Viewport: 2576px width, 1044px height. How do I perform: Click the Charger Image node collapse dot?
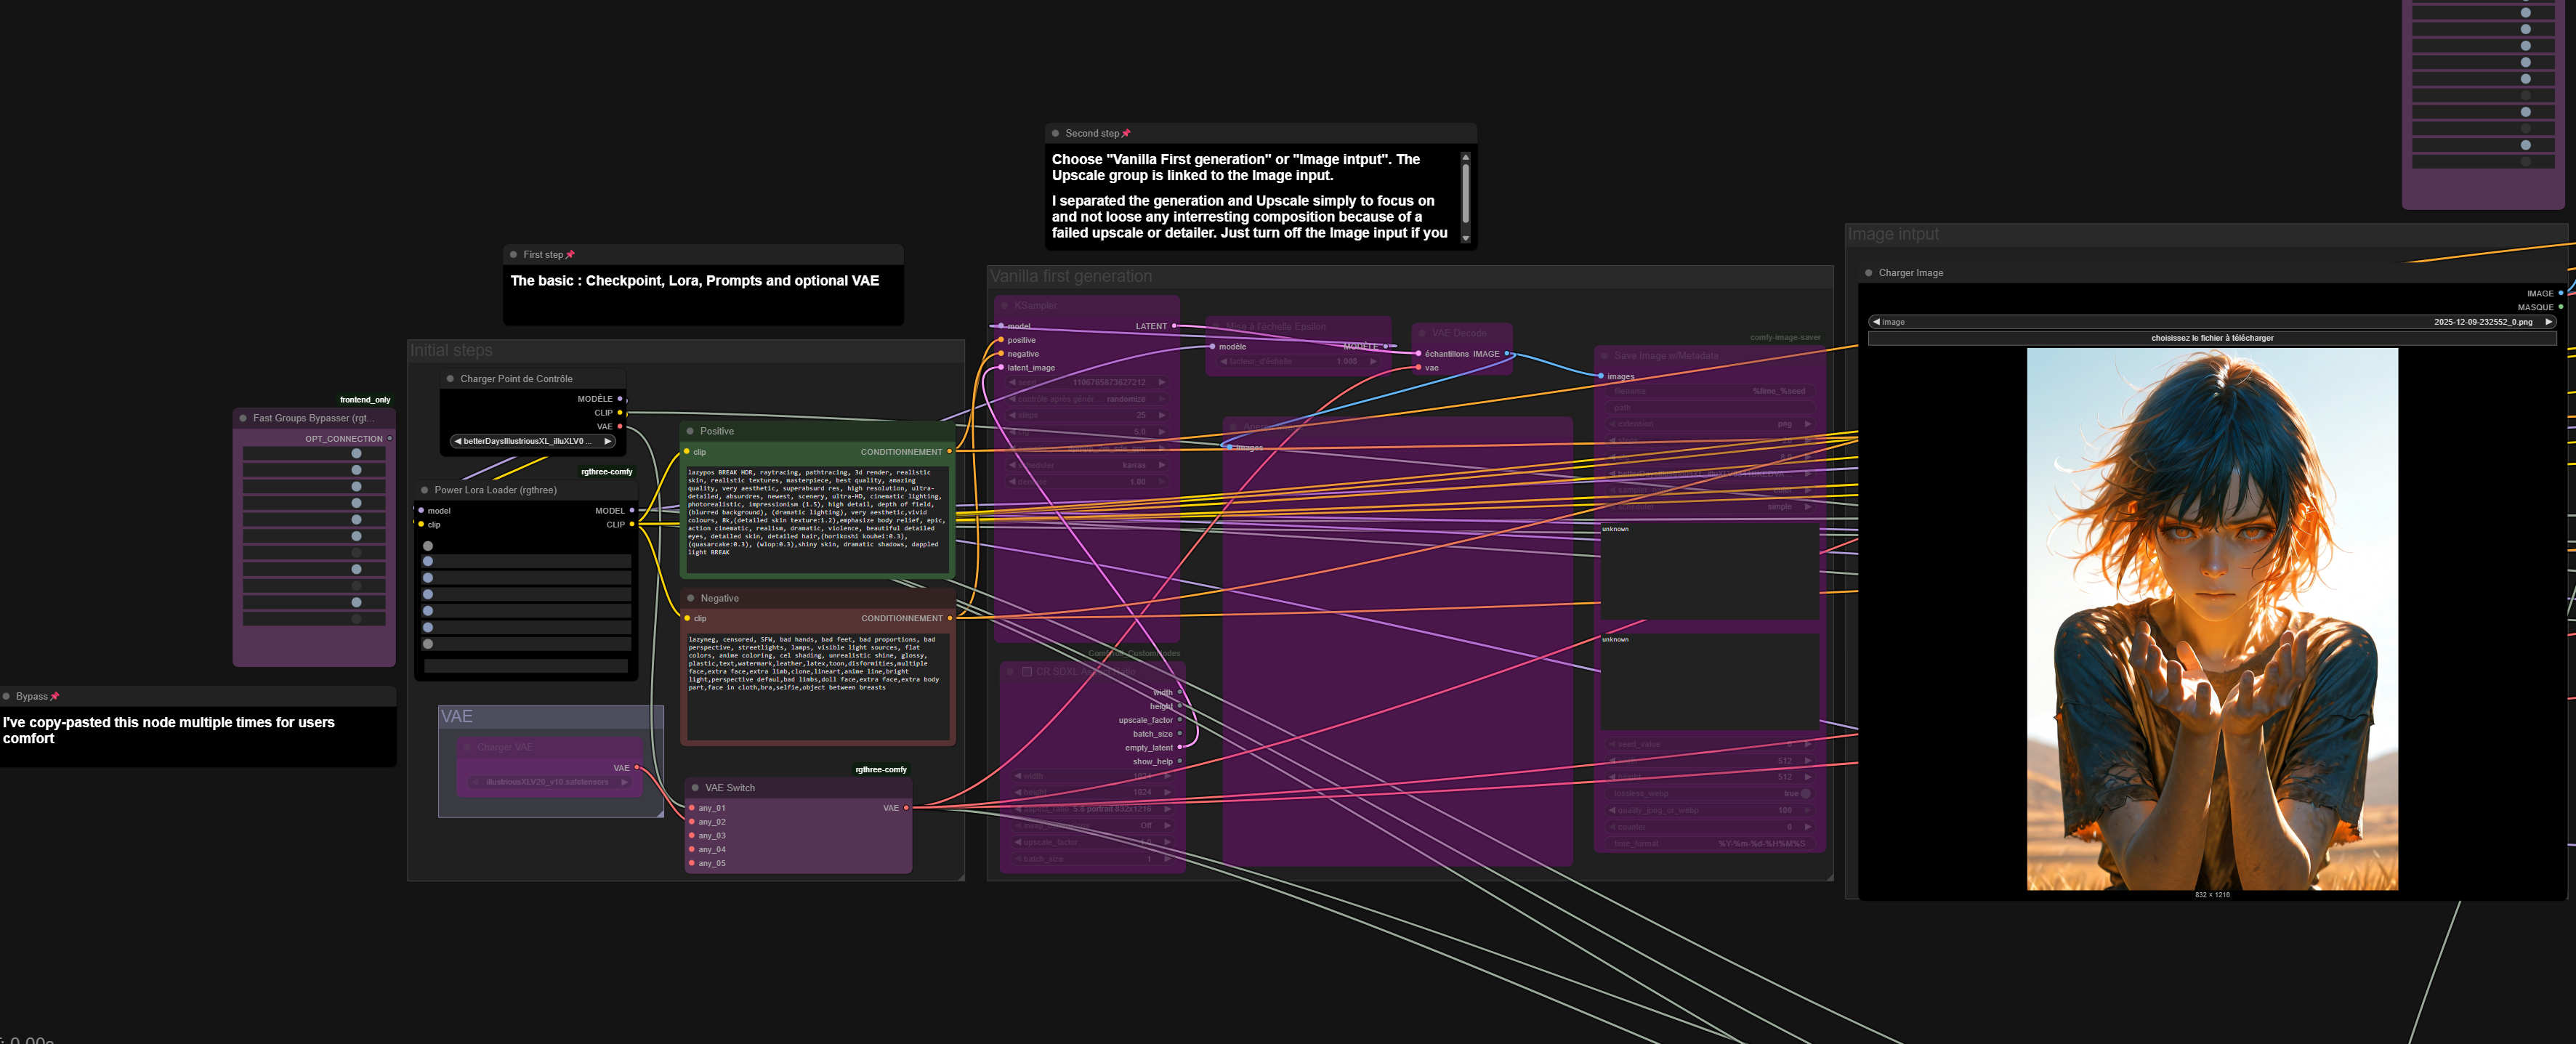pos(1868,273)
